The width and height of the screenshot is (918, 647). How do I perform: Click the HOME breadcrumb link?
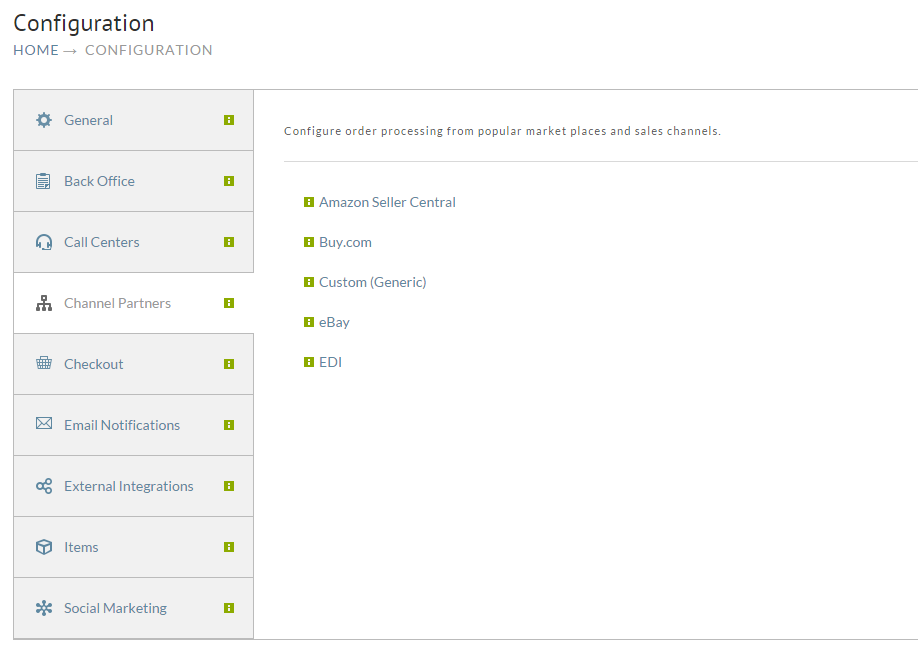(36, 50)
